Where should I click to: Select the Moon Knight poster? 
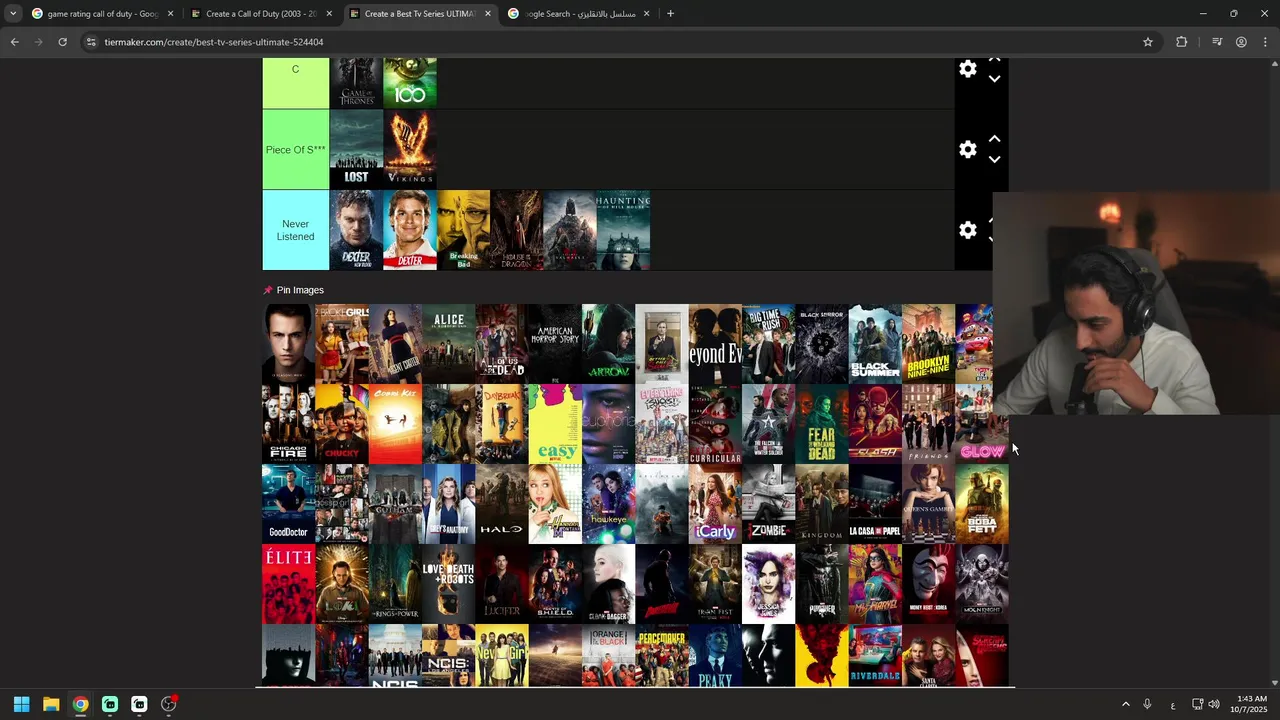pos(981,584)
